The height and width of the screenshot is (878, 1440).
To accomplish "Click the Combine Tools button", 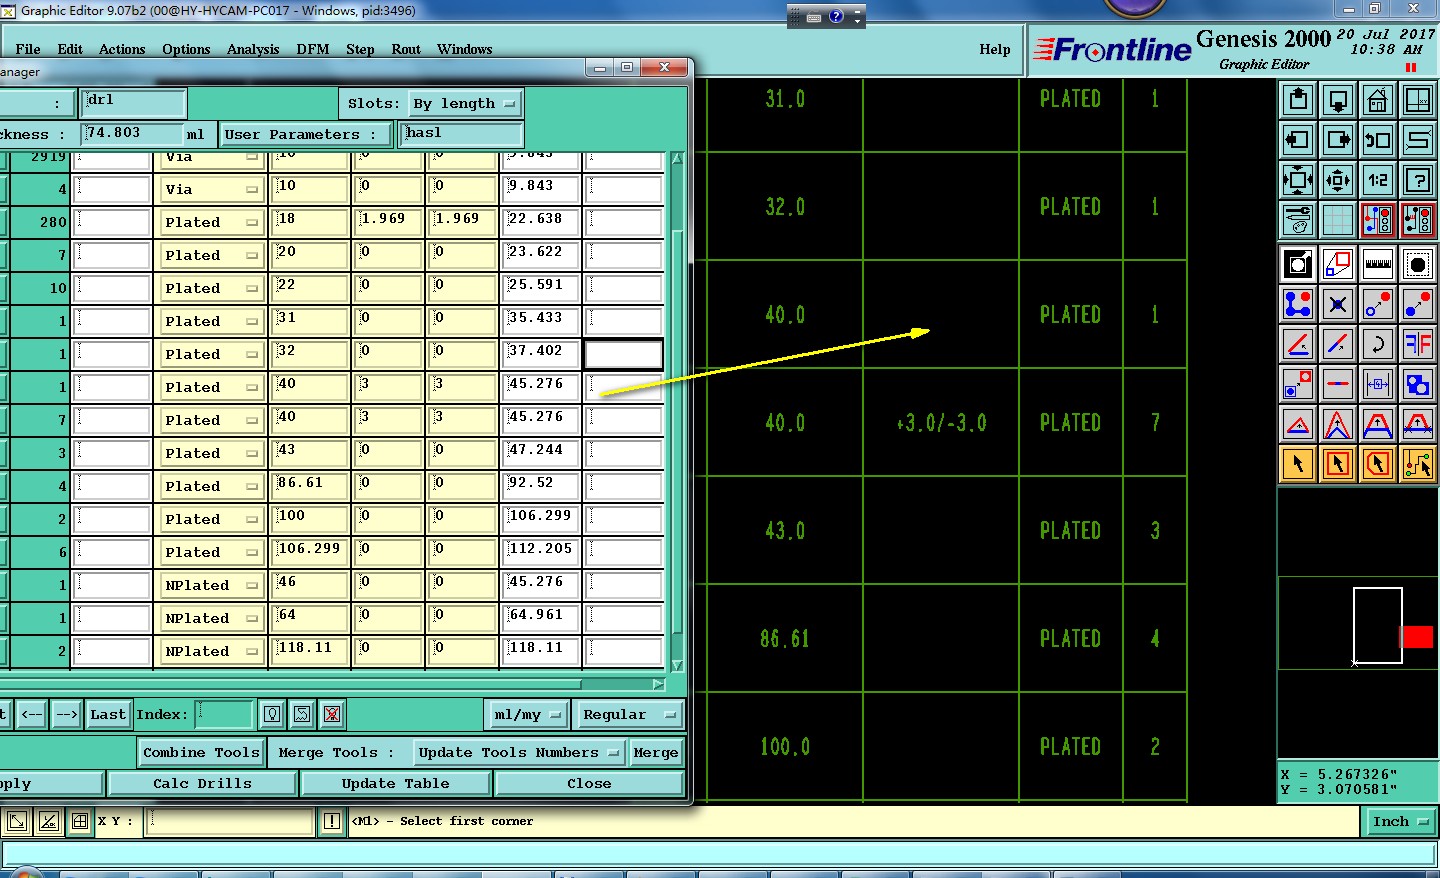I will 202,752.
